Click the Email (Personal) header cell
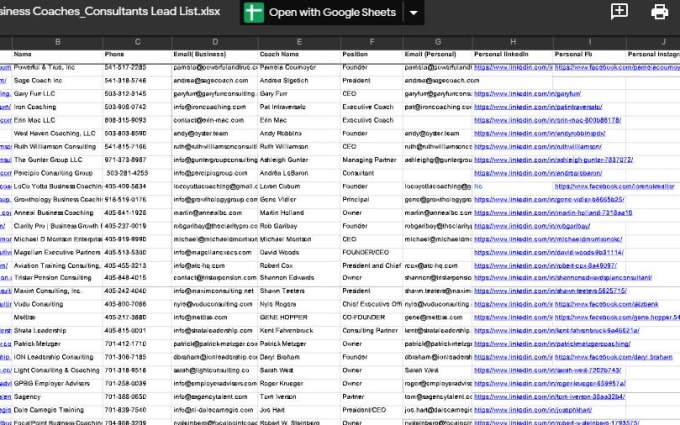 pyautogui.click(x=438, y=55)
